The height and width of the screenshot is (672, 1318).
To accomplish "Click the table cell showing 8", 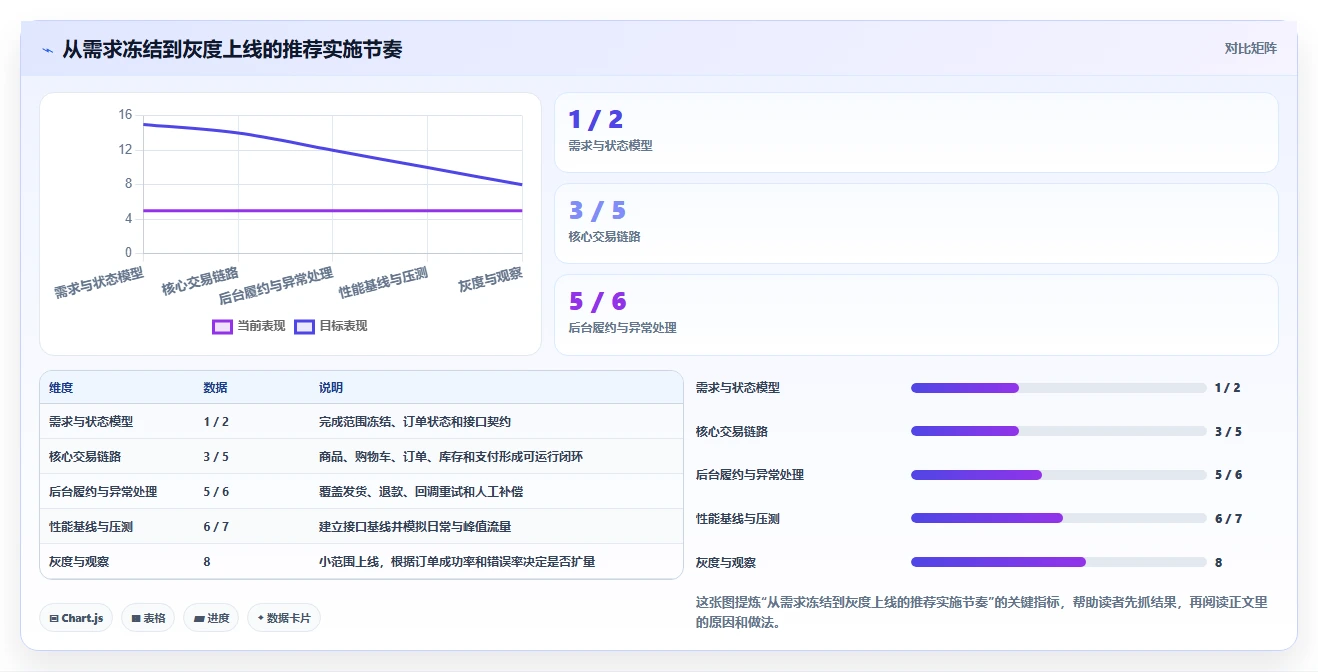I will (x=207, y=562).
